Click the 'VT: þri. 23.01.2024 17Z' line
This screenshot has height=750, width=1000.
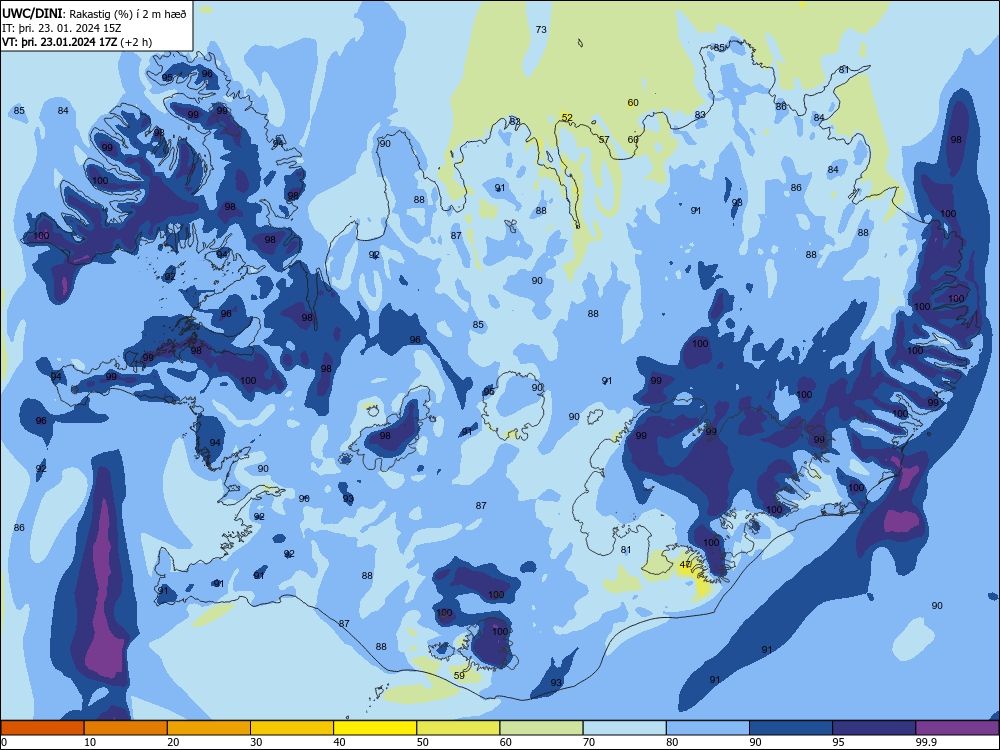(x=59, y=42)
